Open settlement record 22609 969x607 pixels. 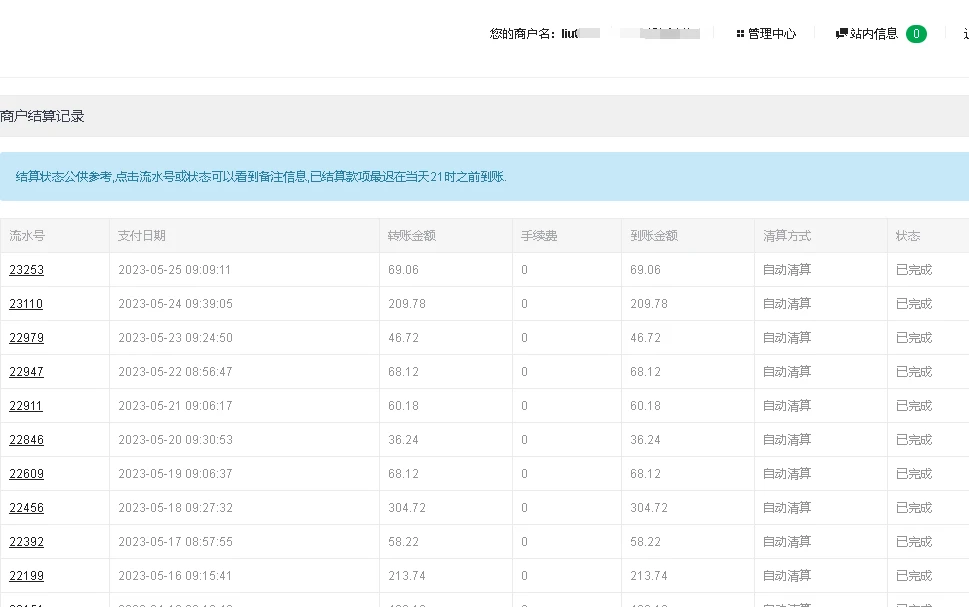click(26, 474)
